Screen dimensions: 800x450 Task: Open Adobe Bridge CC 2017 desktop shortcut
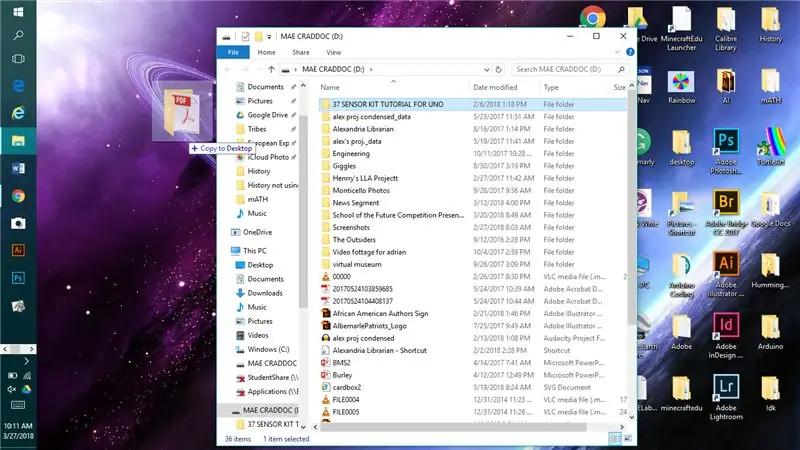(726, 213)
